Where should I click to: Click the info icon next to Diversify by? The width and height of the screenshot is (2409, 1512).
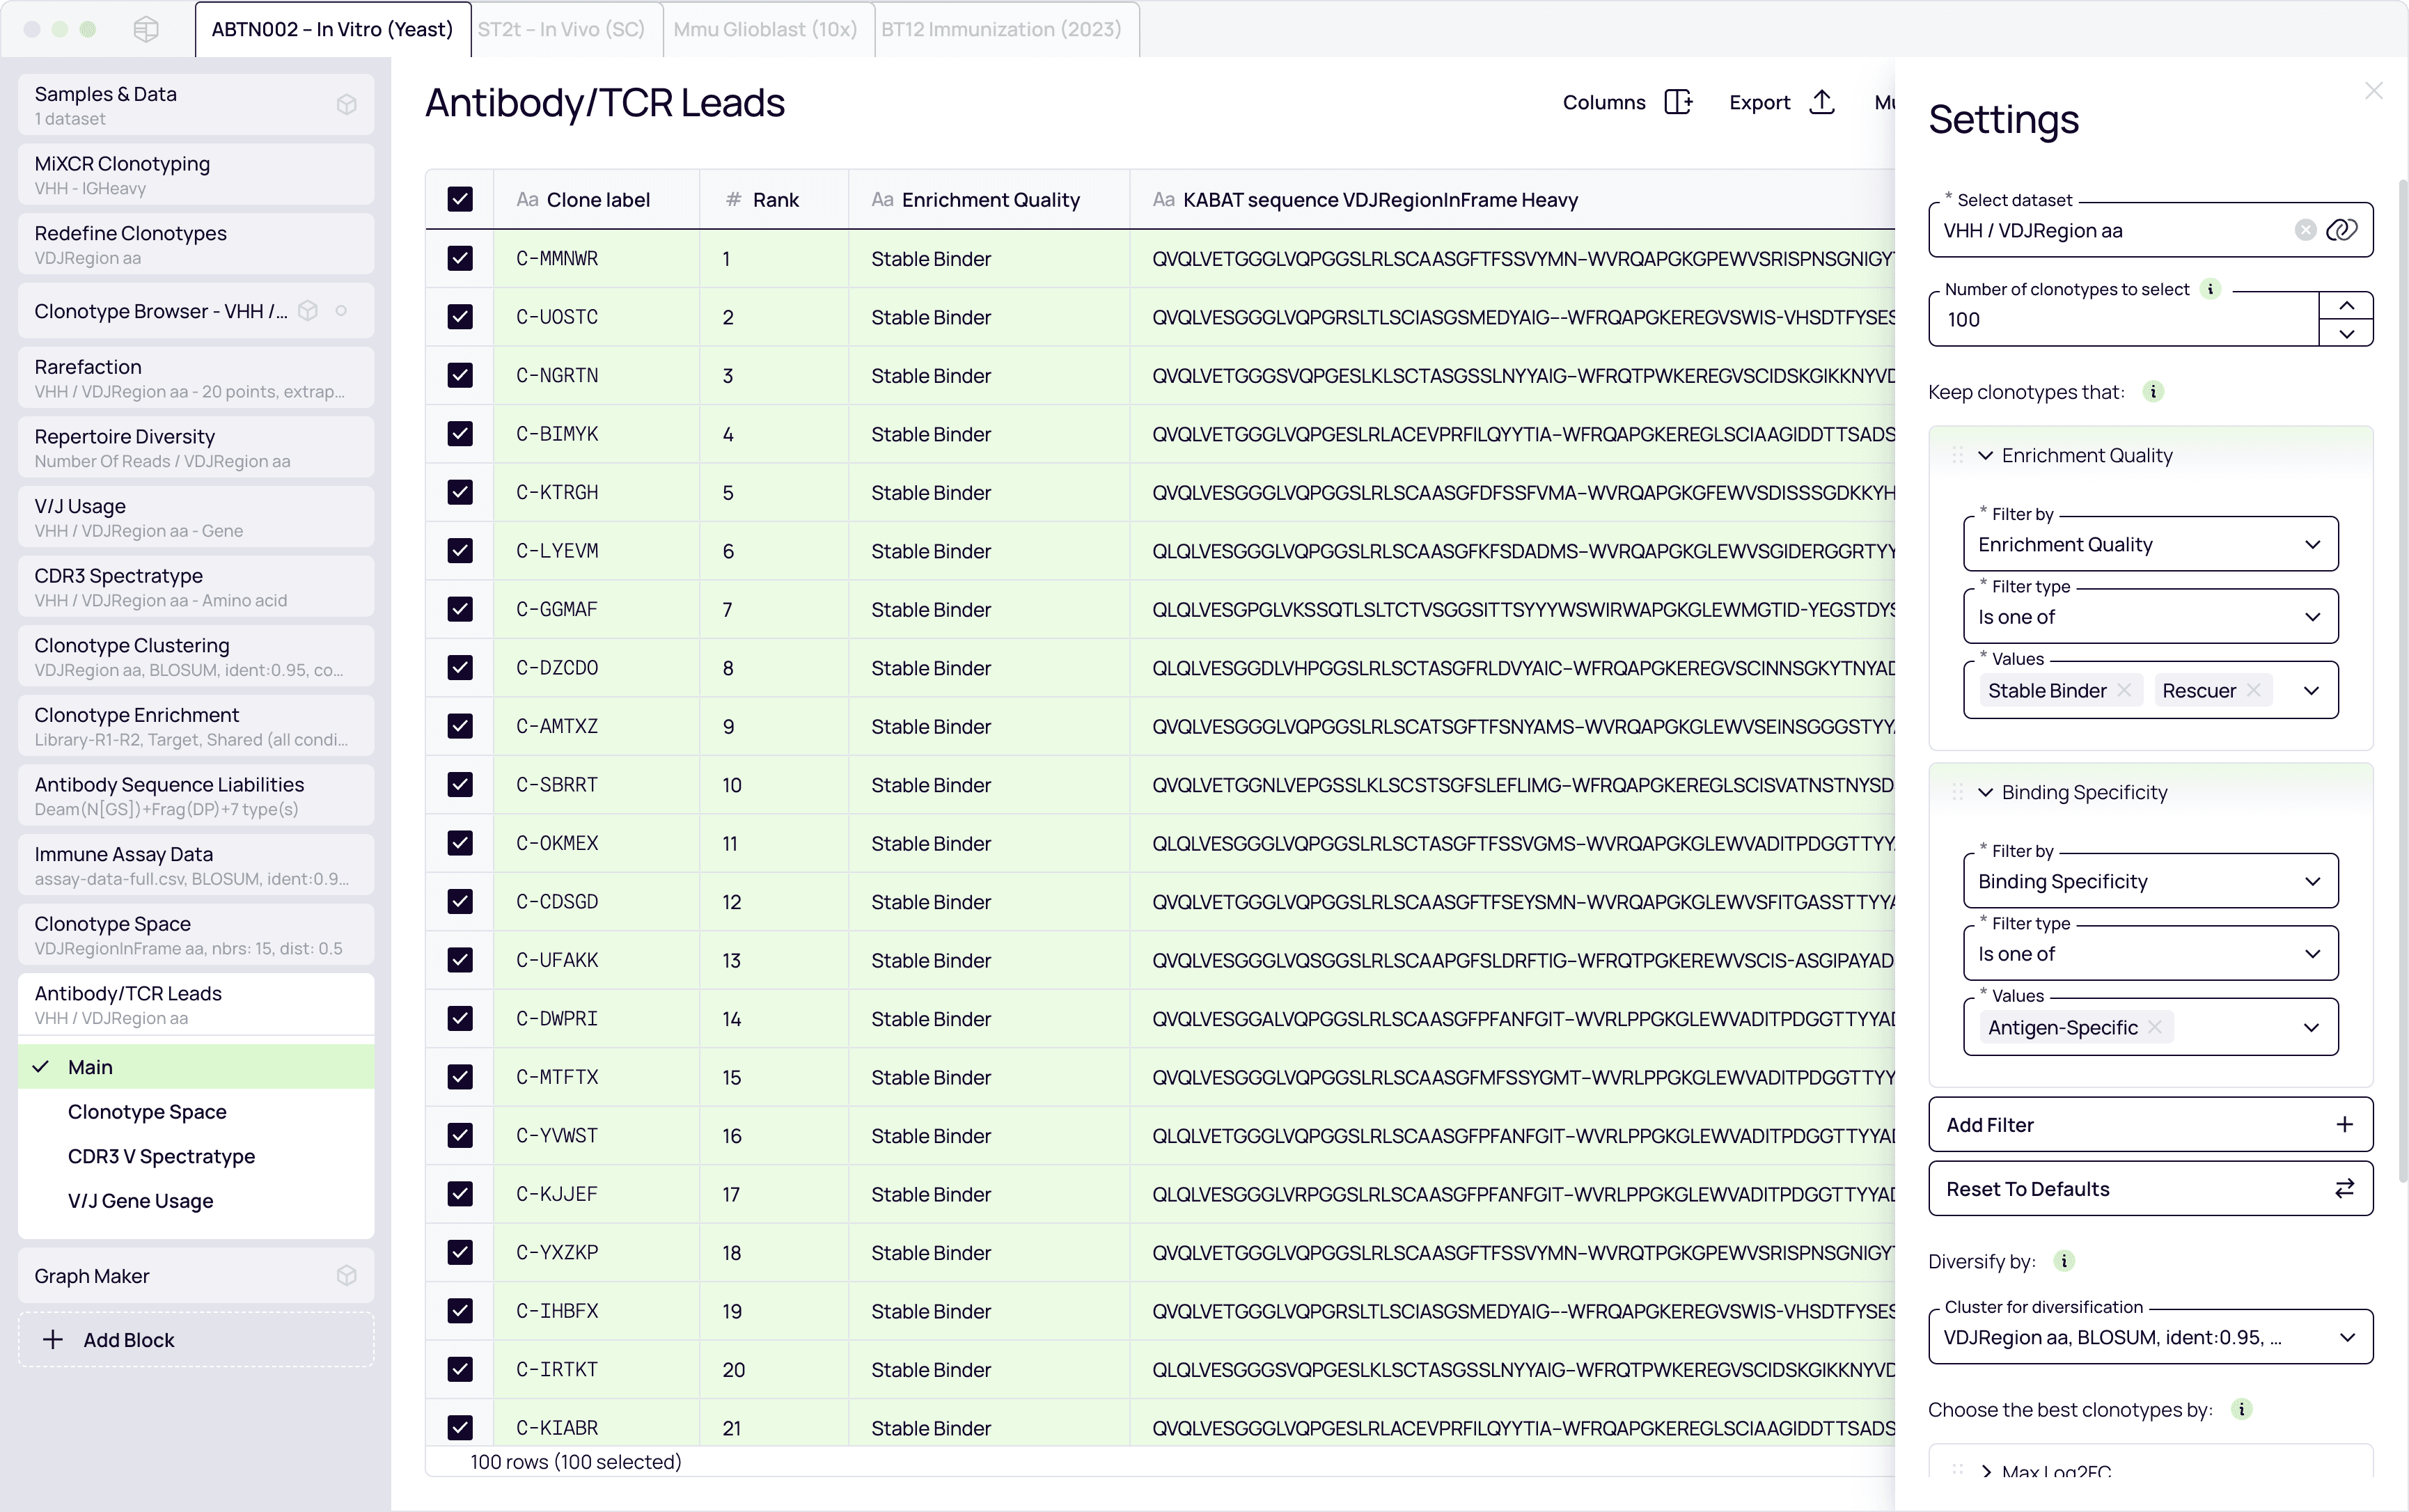(x=2064, y=1261)
